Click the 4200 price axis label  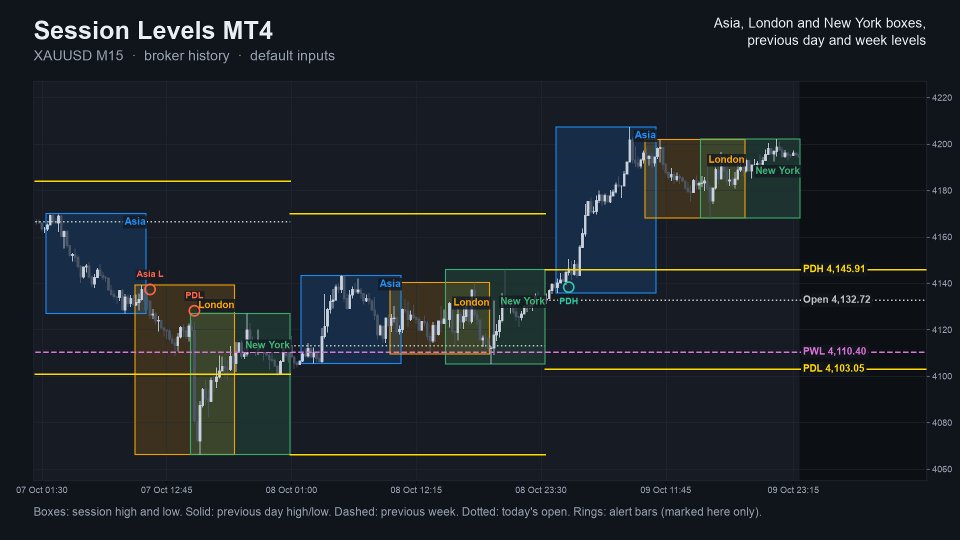942,144
